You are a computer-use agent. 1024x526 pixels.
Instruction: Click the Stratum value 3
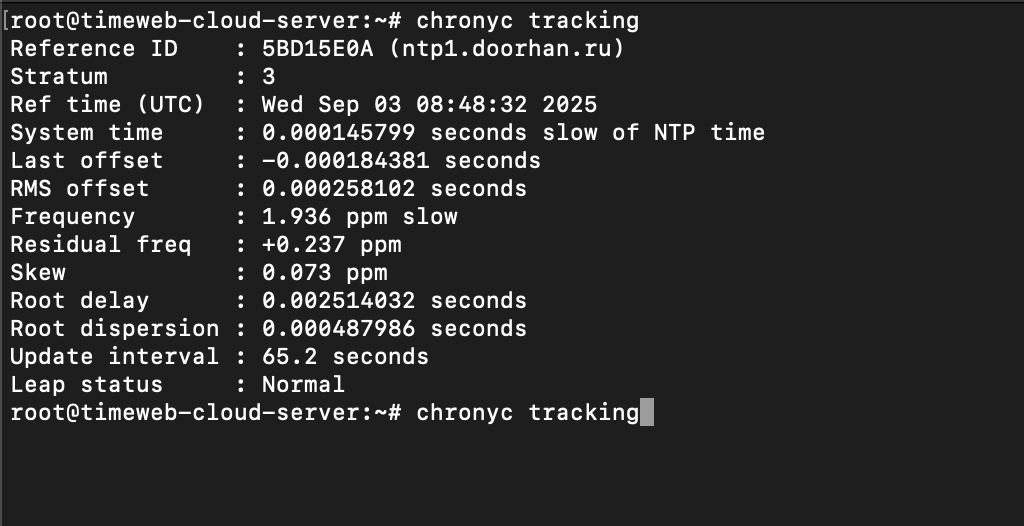[x=268, y=76]
